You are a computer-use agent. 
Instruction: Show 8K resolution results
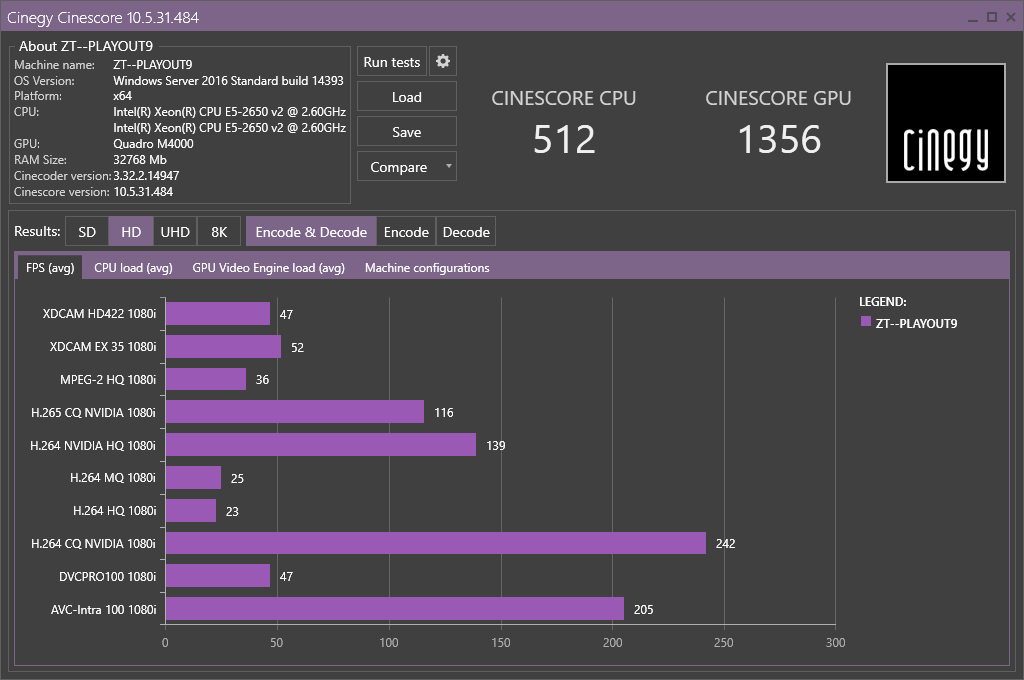point(219,232)
